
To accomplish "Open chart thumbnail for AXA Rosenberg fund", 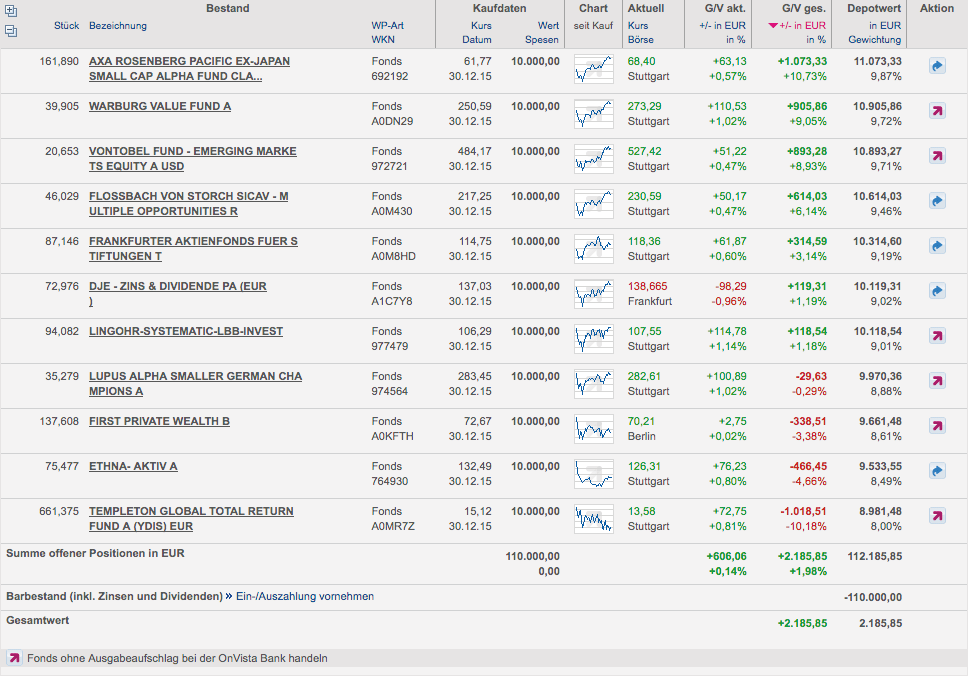I will 594,69.
